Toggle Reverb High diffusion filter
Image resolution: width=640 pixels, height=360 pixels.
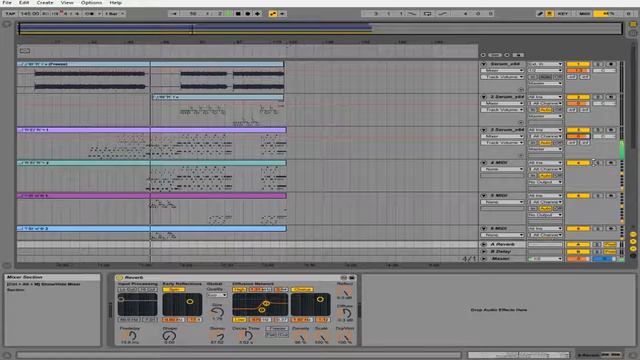tap(239, 289)
